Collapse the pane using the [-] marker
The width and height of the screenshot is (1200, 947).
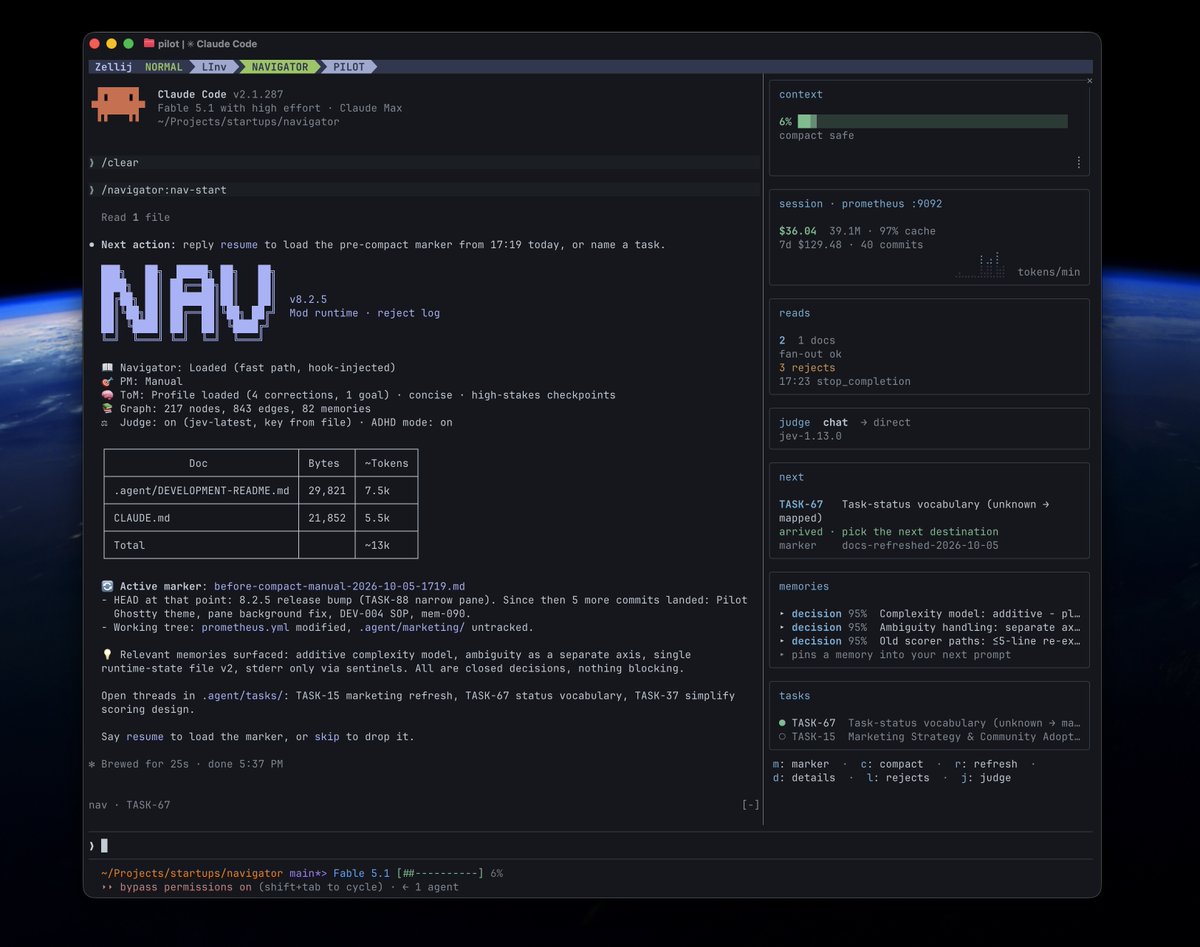coord(750,805)
